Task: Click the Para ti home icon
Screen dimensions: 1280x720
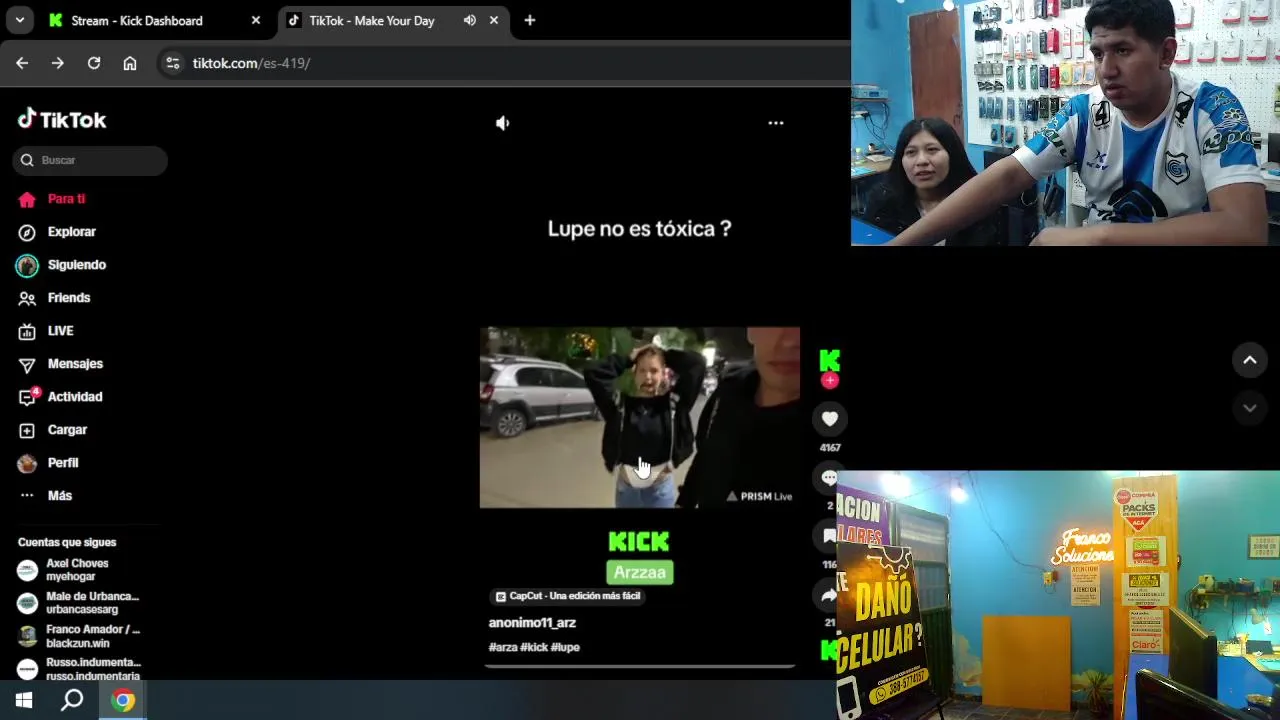Action: (27, 199)
